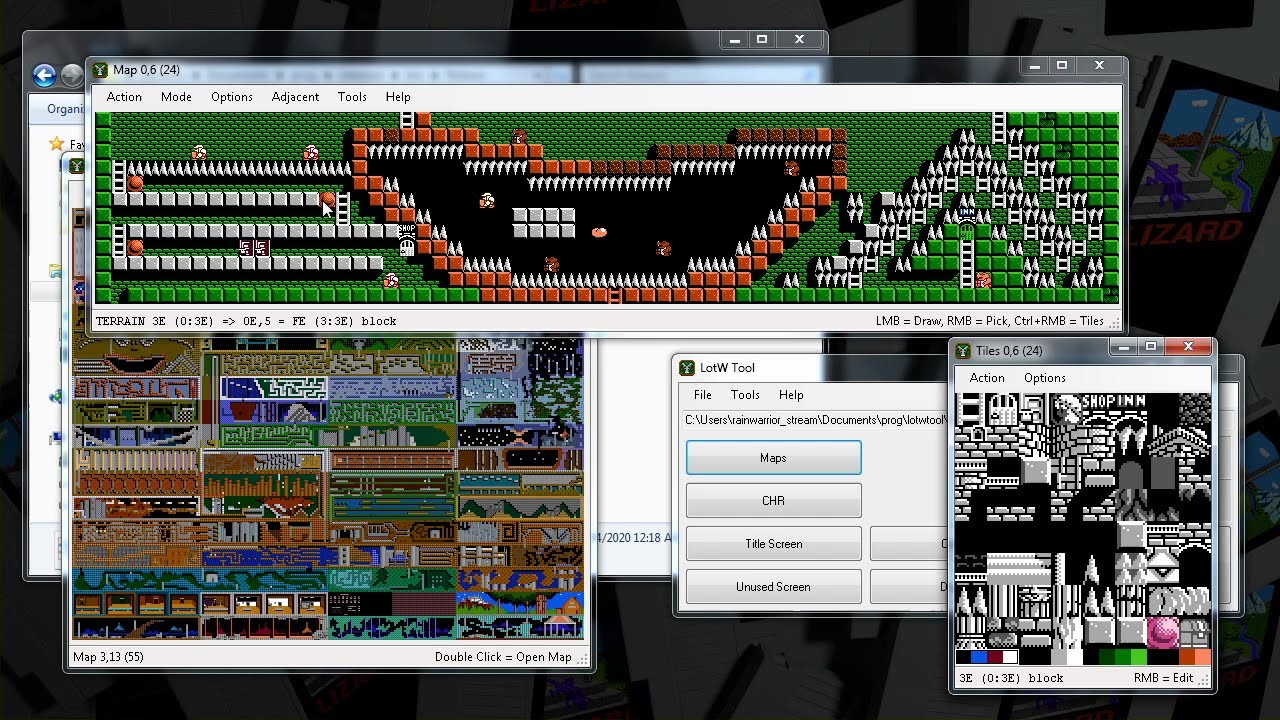Click the Organize button in Explorer

(x=66, y=109)
